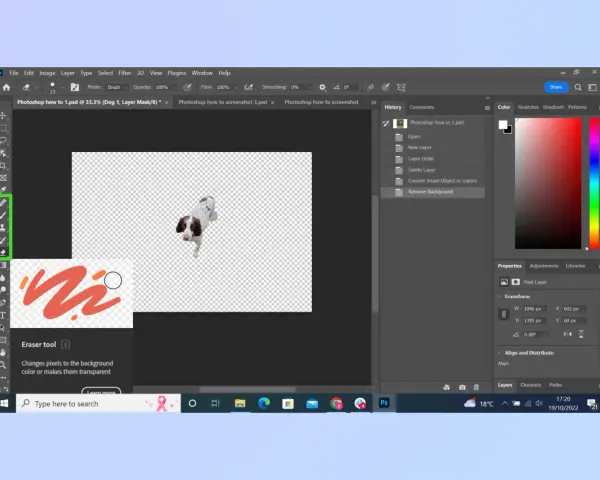This screenshot has height=480, width=600.
Task: Select the Hand tool
Action: [3, 353]
